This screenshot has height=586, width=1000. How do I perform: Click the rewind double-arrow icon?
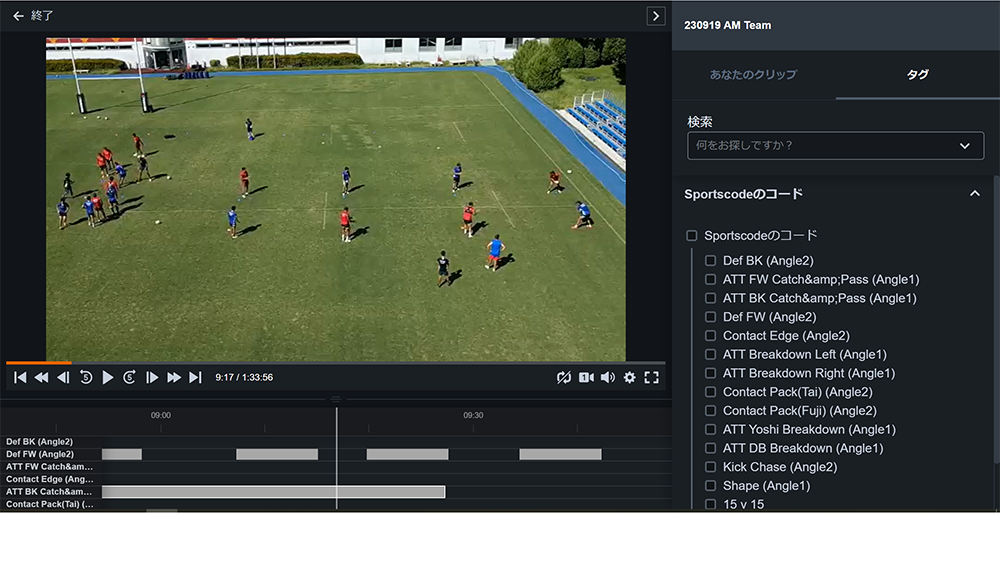[x=41, y=377]
